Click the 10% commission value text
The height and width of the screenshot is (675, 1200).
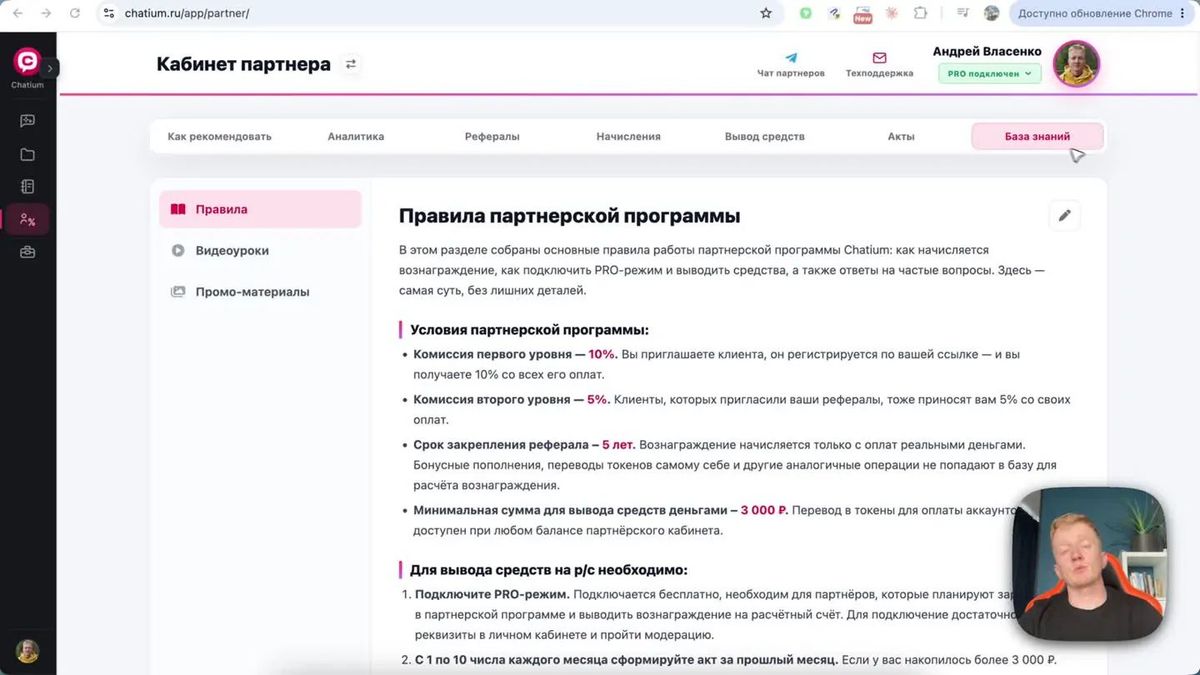(x=602, y=354)
